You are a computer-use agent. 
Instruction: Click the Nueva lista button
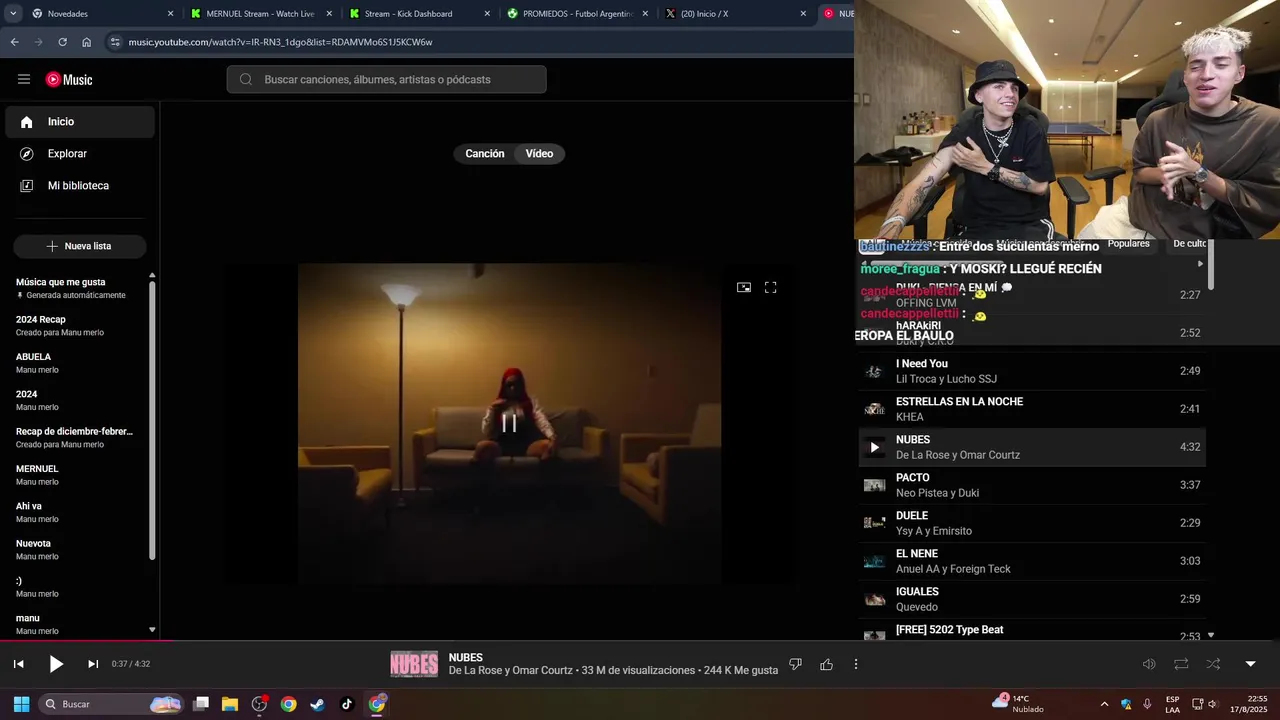[x=80, y=246]
